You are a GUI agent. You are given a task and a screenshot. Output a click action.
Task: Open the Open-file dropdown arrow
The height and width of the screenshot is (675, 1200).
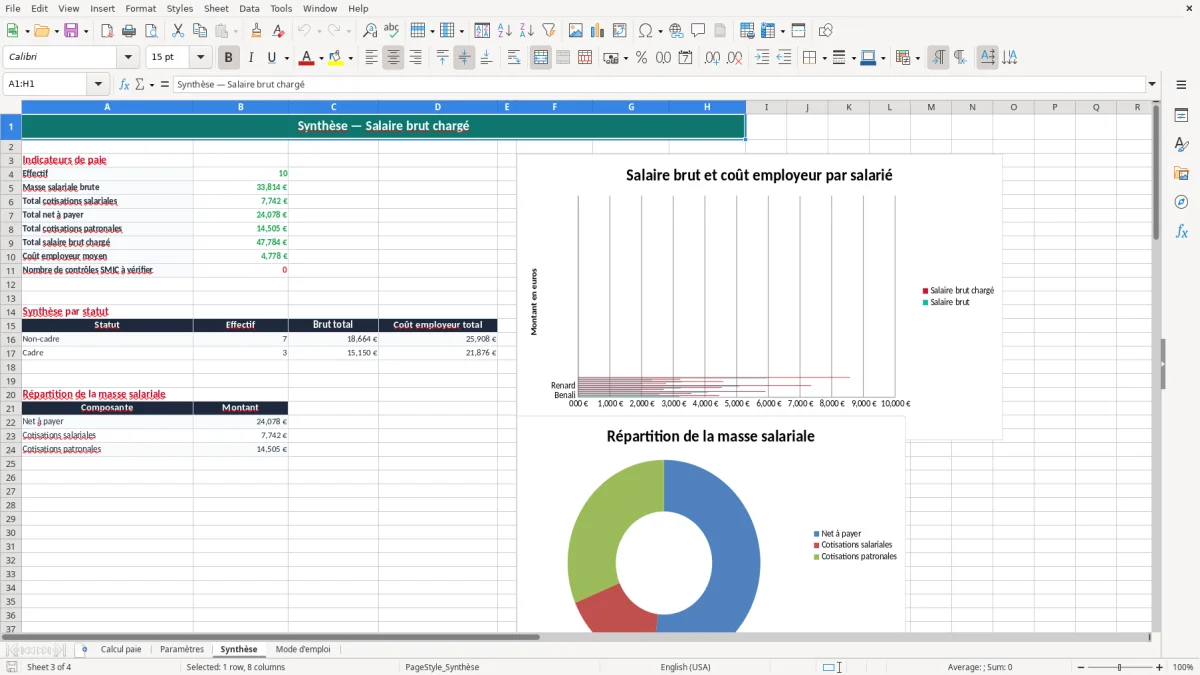56,31
